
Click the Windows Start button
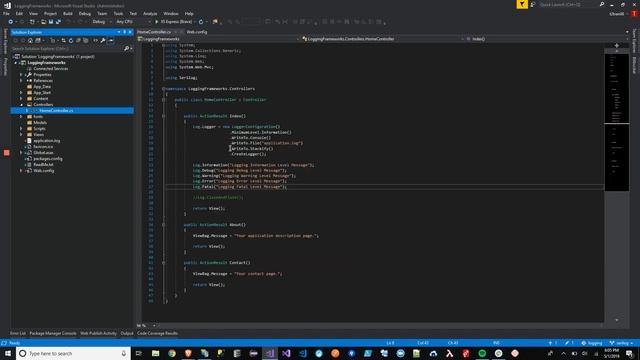tap(8, 353)
